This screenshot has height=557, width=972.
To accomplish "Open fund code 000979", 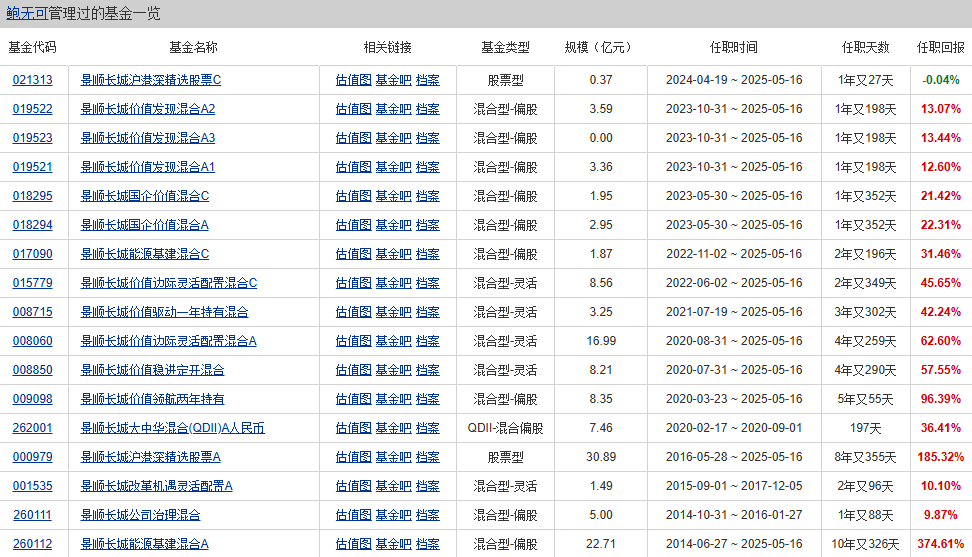I will click(x=32, y=457).
